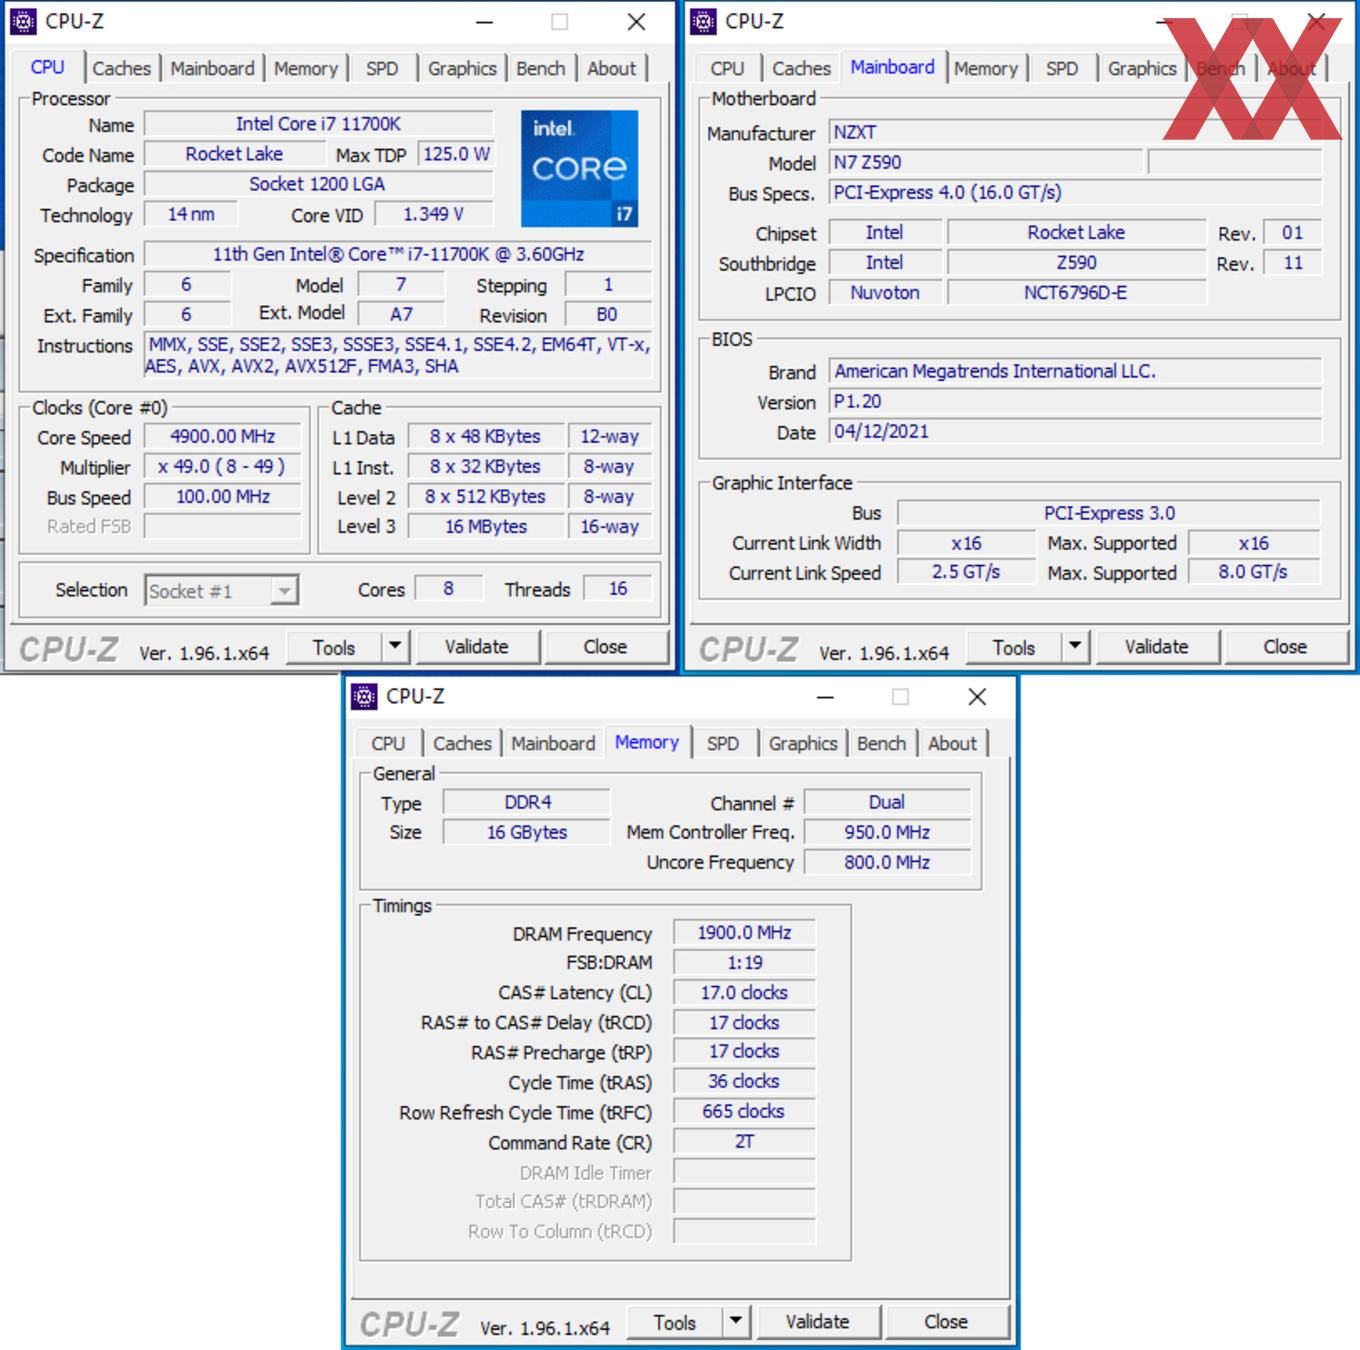Open Mainboard tab in CPU window
This screenshot has width=1360, height=1350.
212,69
